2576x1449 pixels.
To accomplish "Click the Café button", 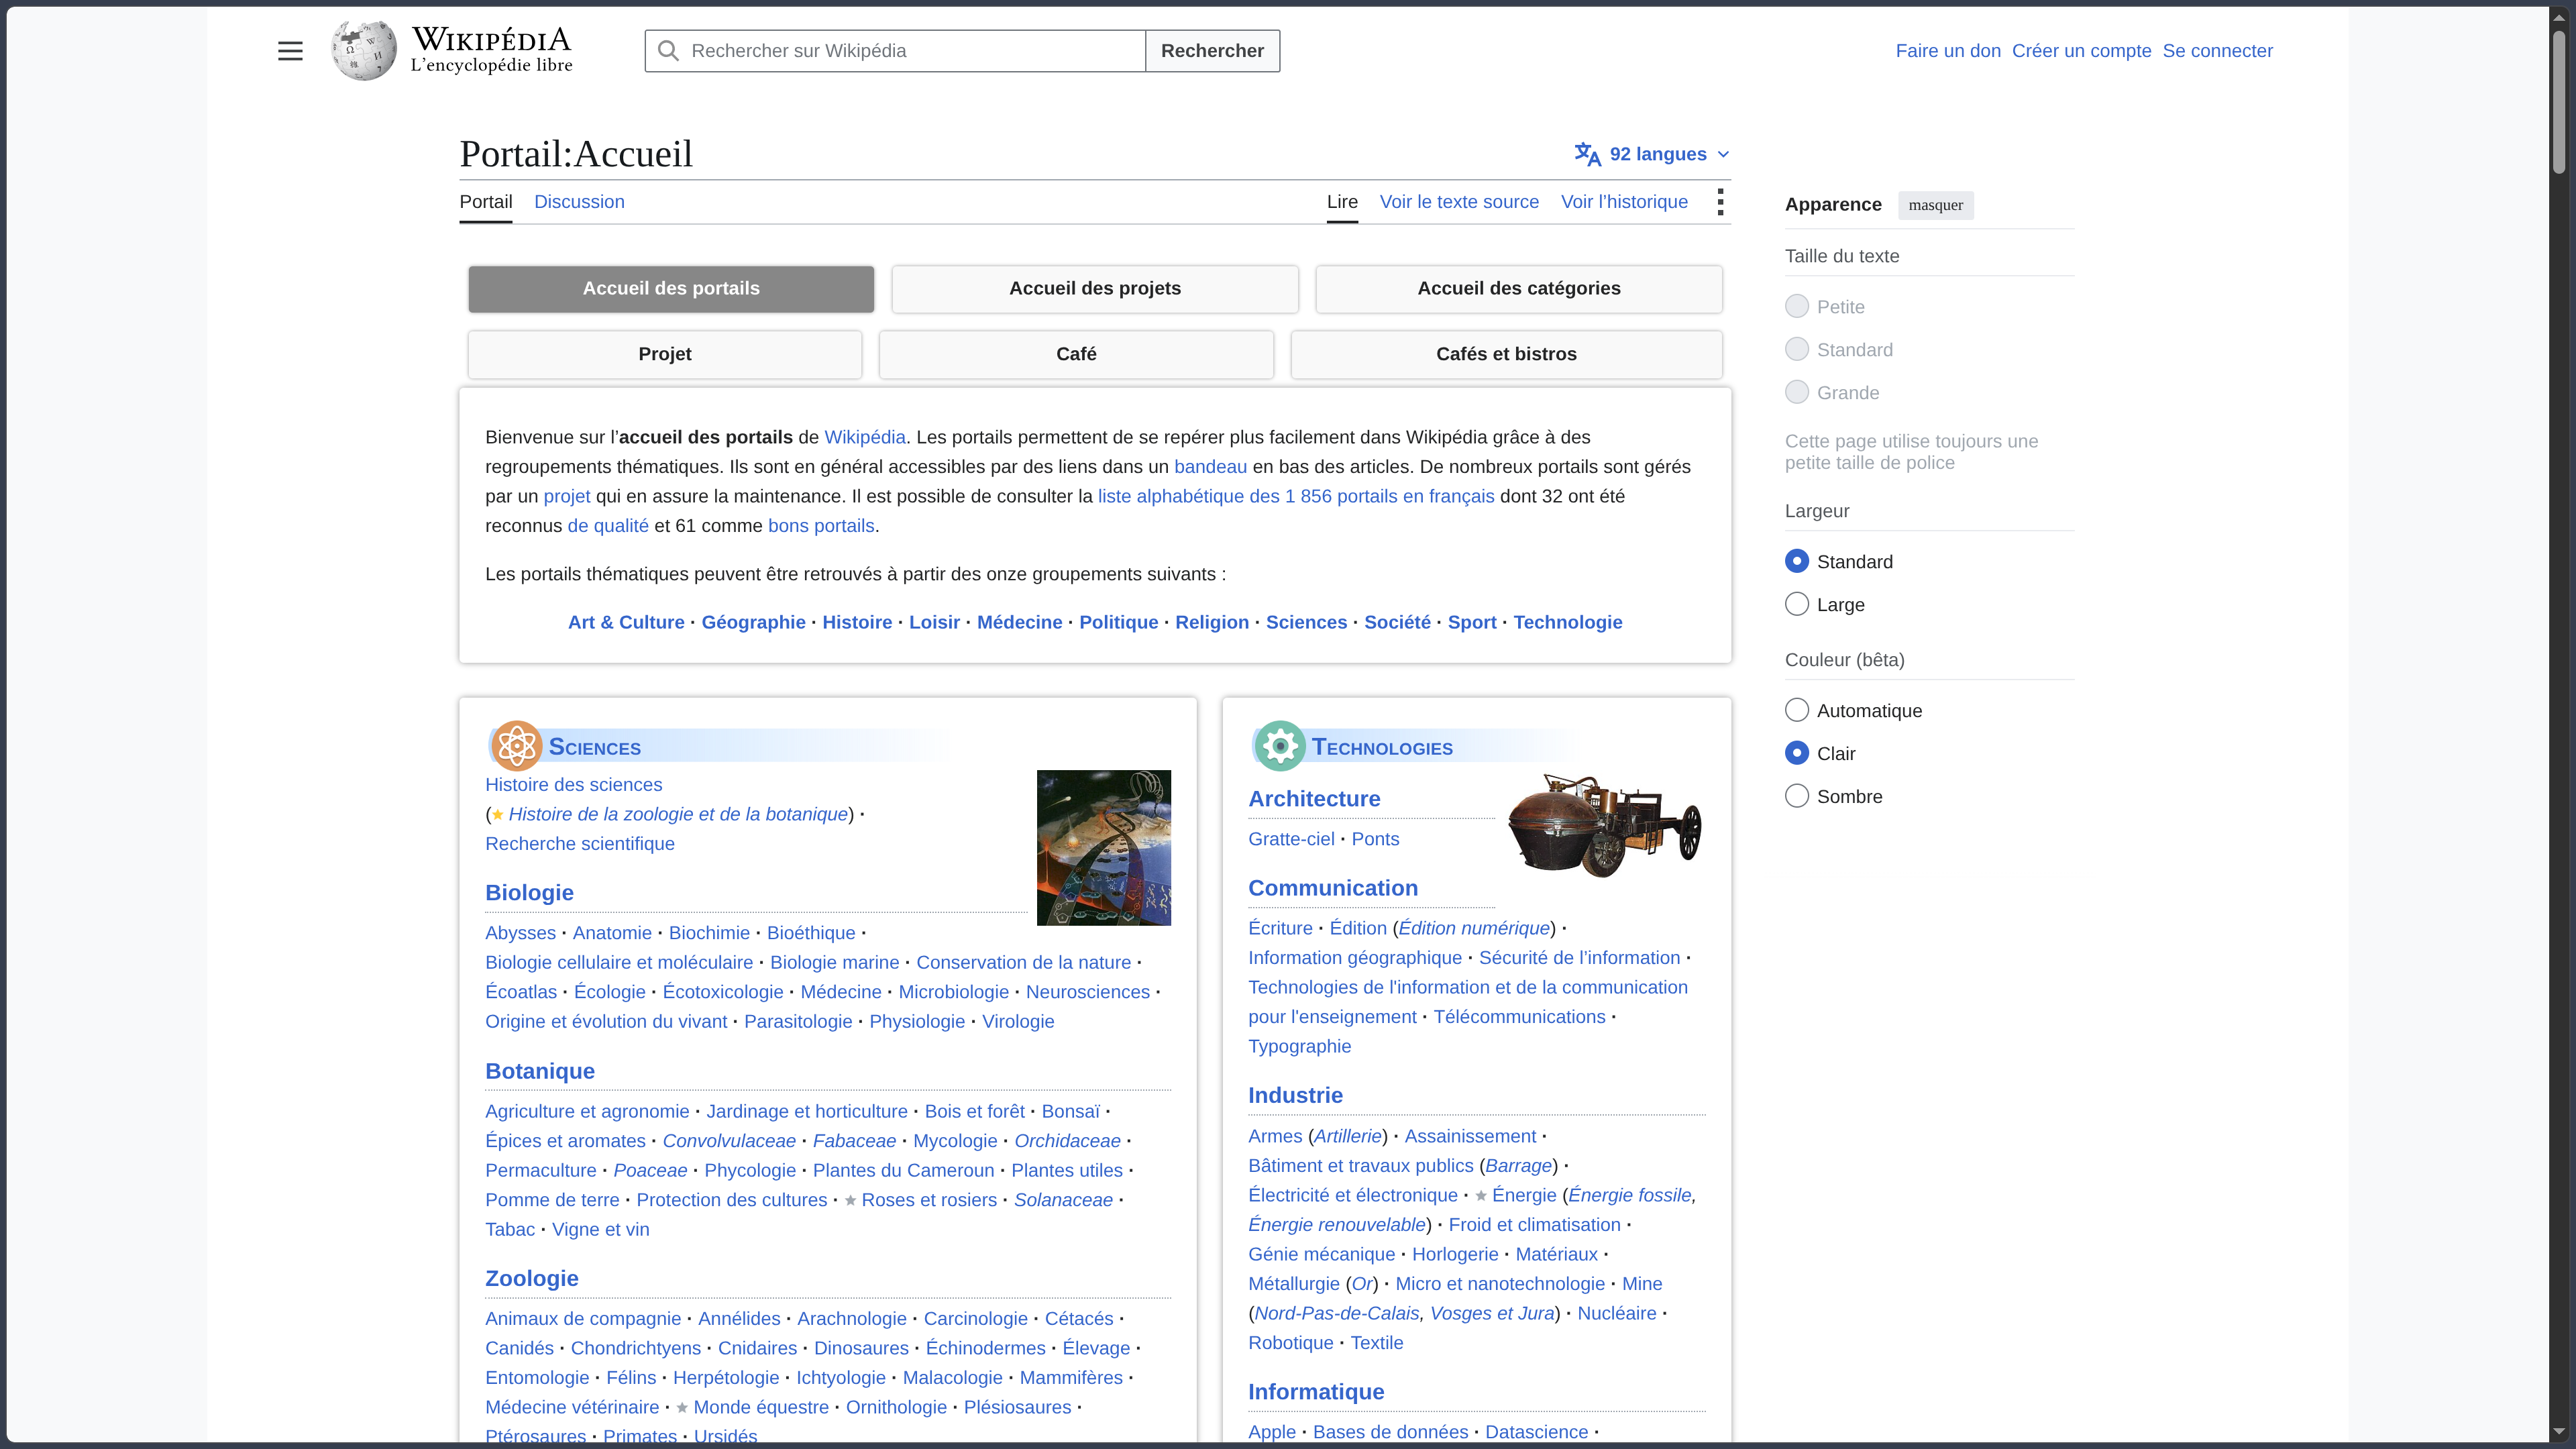I will coord(1076,354).
